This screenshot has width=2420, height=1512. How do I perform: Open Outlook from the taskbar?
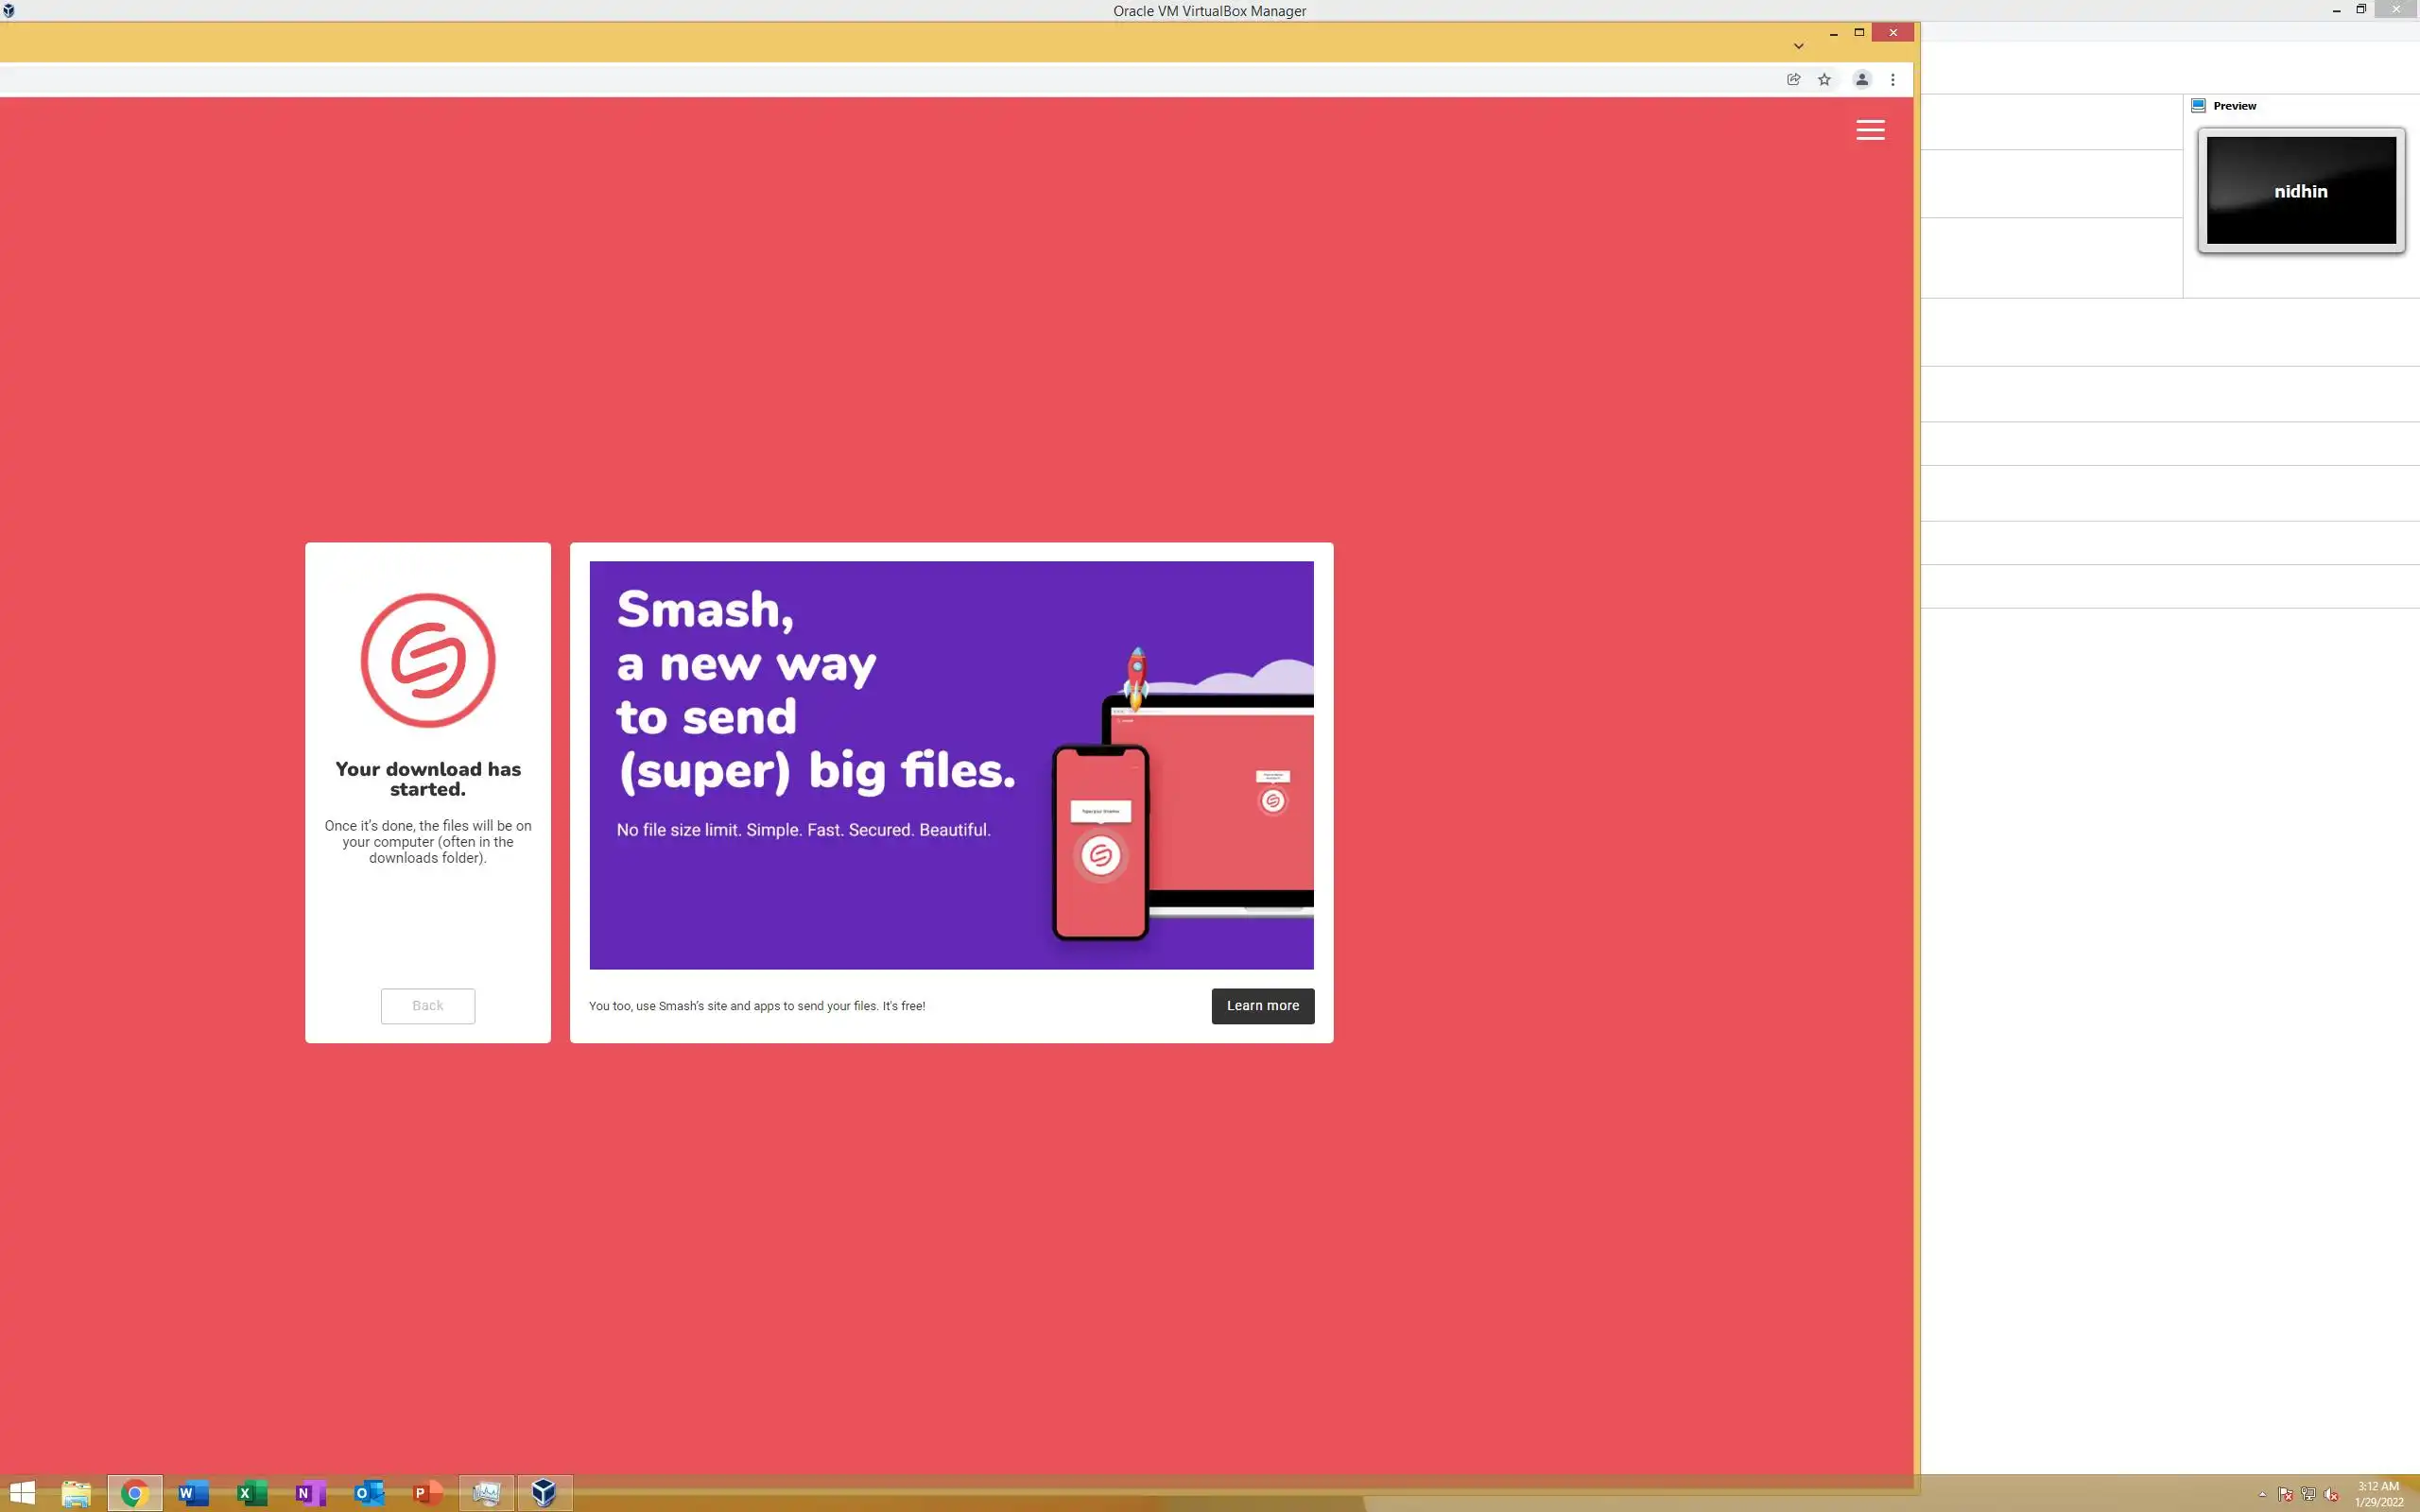369,1493
